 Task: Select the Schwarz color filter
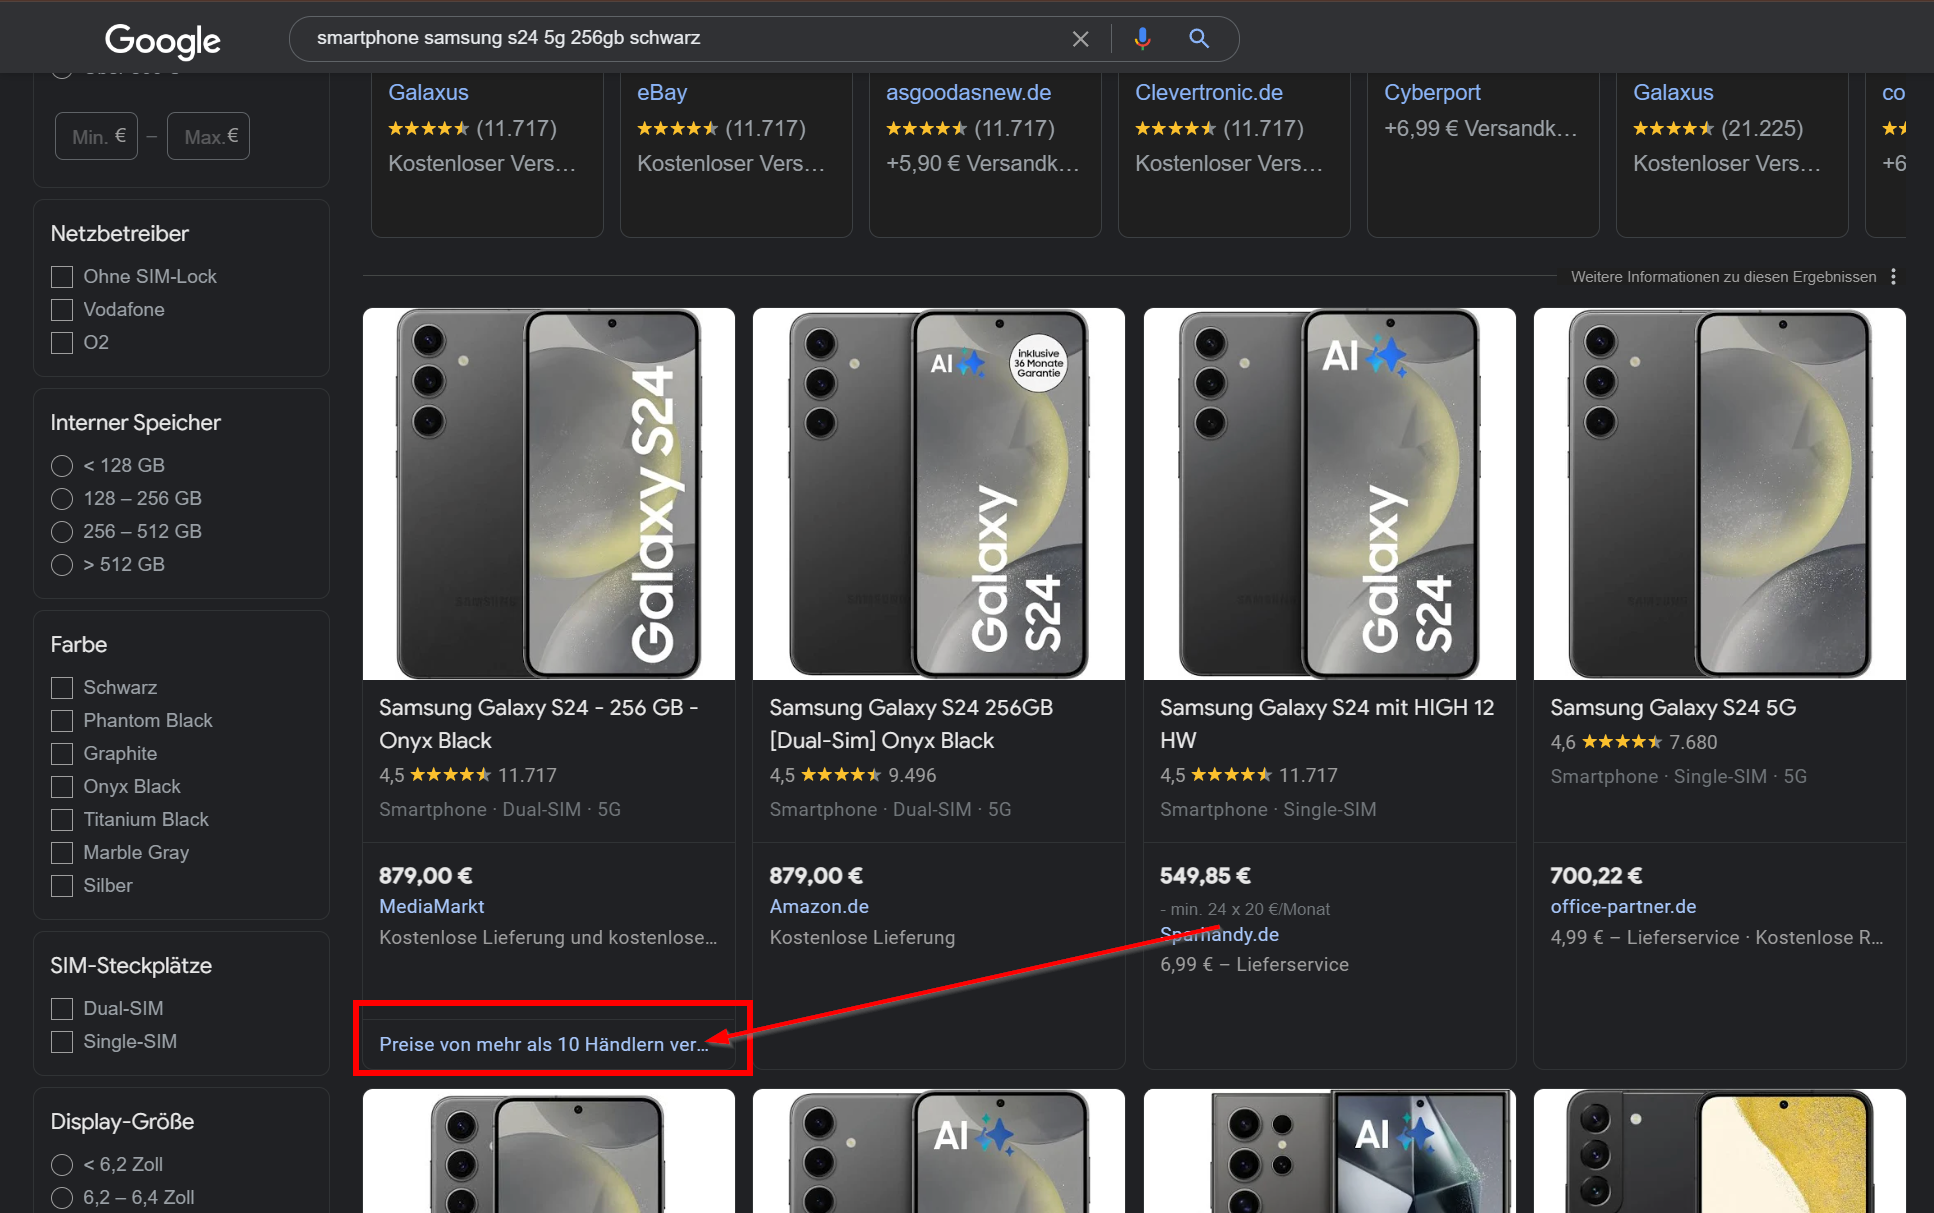[x=61, y=687]
